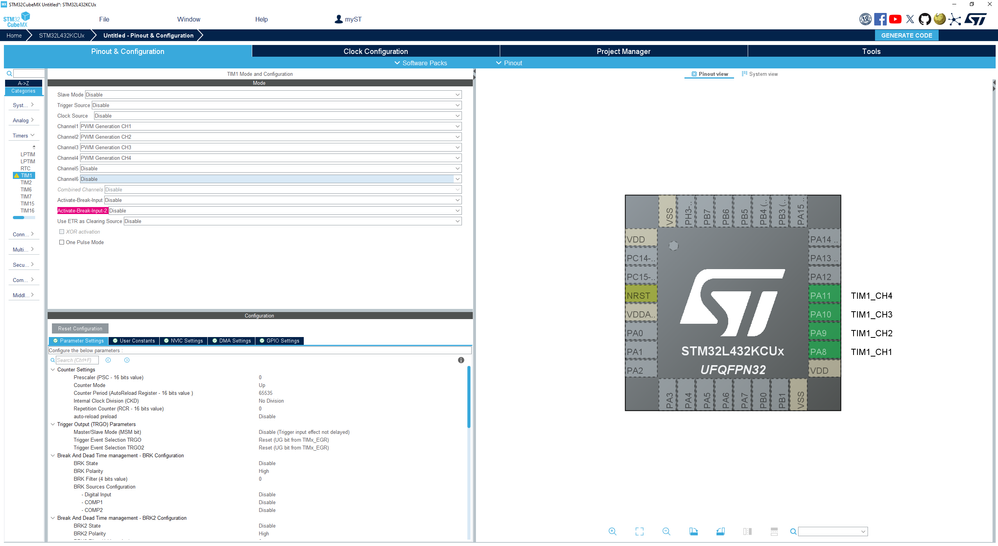Open the NVIC Settings tab
Viewport: 998px width, 546px height.
(x=183, y=340)
